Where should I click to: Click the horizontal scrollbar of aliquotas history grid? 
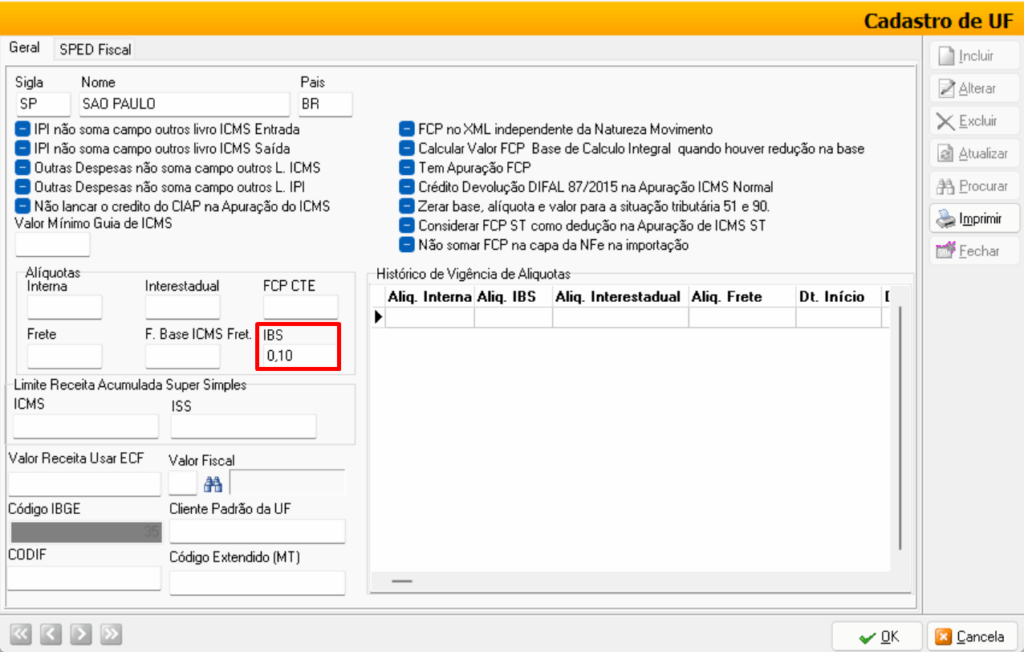pyautogui.click(x=401, y=581)
